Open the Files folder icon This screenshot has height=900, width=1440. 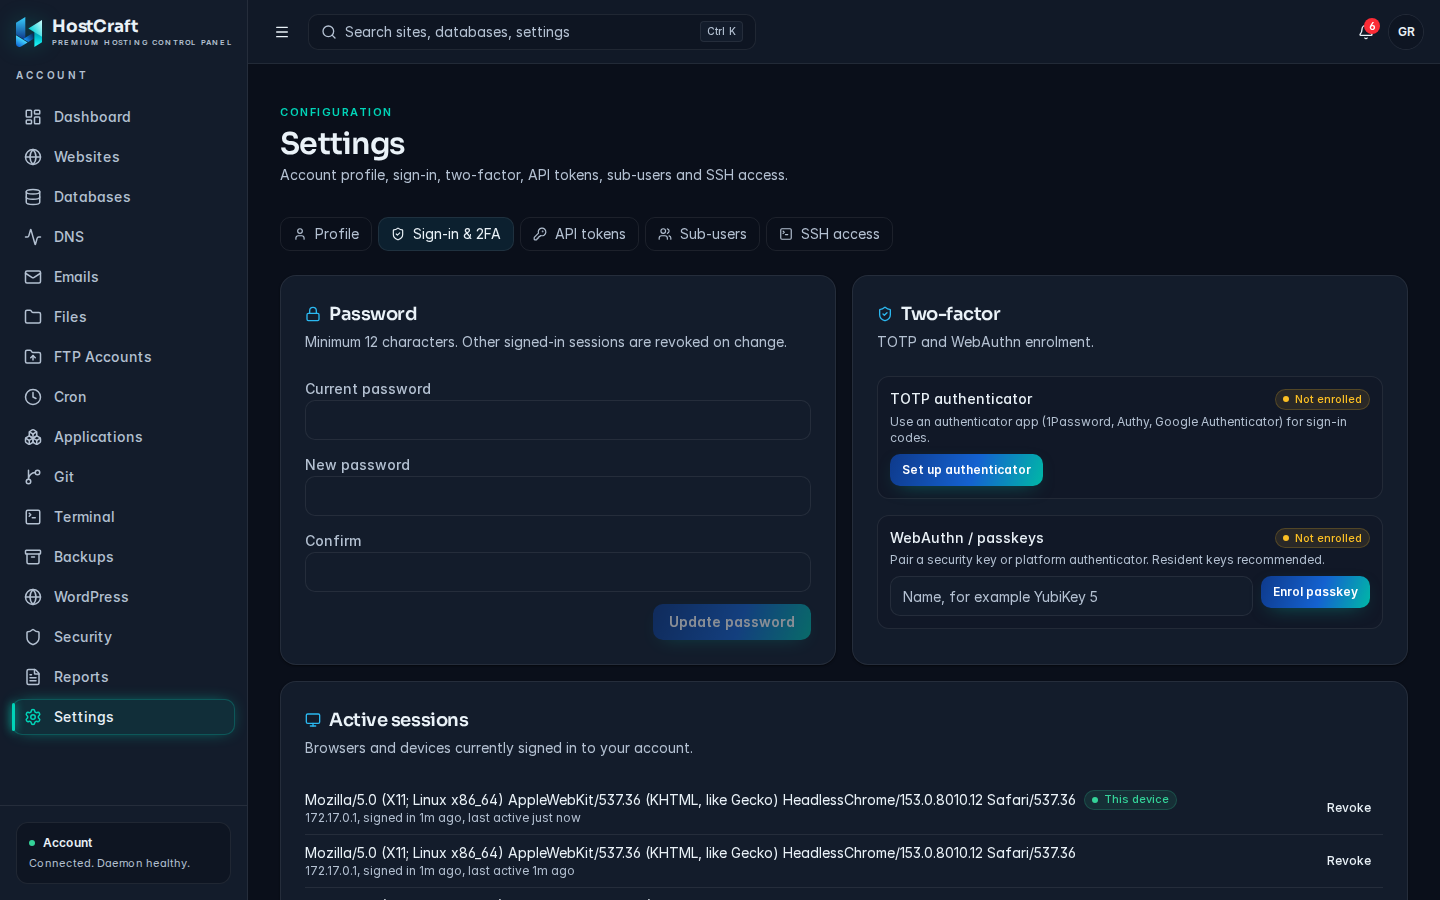pos(33,317)
